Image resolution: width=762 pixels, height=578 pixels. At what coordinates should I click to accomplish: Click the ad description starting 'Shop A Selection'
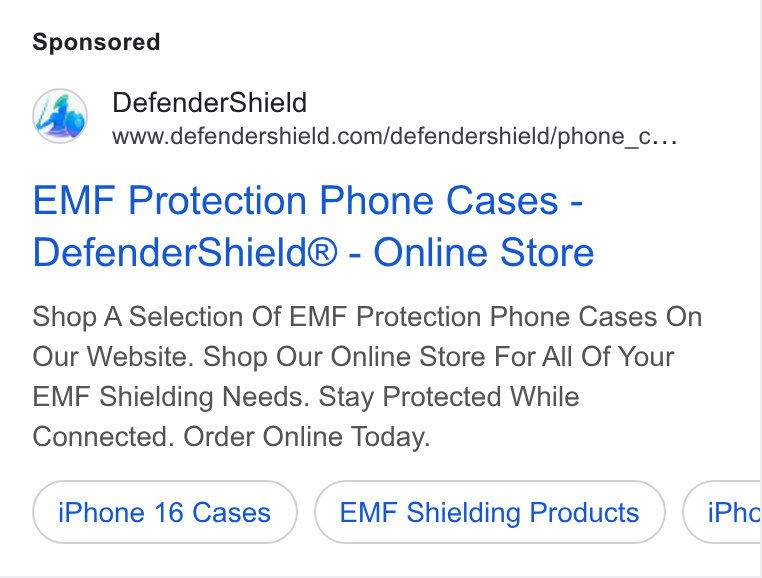(367, 376)
